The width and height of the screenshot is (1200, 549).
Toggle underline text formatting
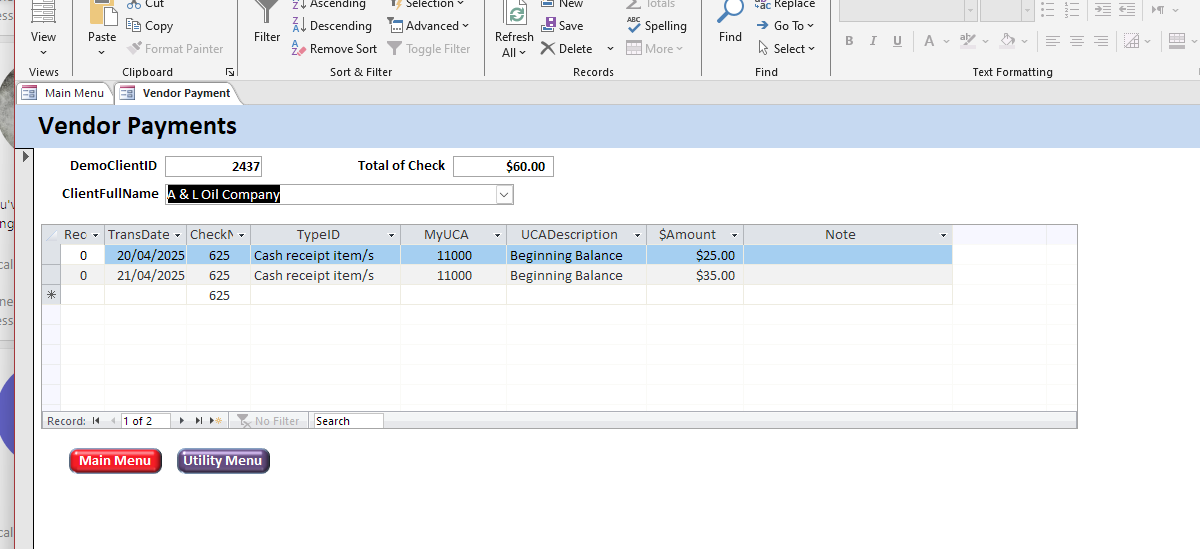897,41
